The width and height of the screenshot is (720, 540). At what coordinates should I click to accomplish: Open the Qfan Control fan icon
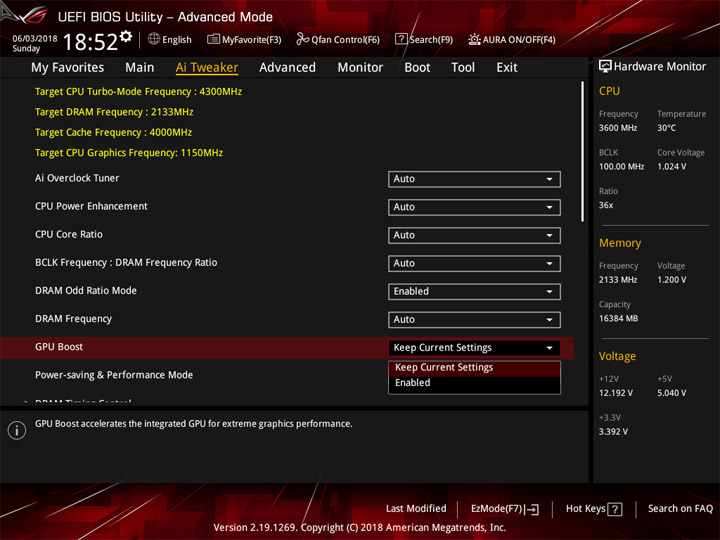coord(302,39)
